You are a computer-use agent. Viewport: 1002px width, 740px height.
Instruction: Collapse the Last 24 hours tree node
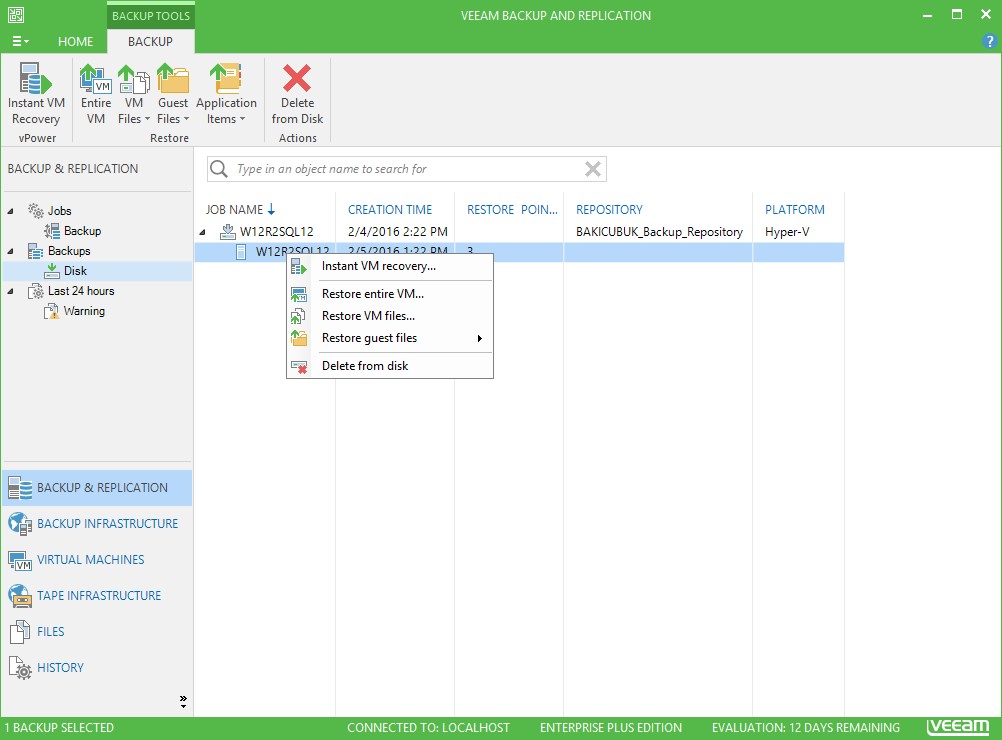pyautogui.click(x=10, y=291)
